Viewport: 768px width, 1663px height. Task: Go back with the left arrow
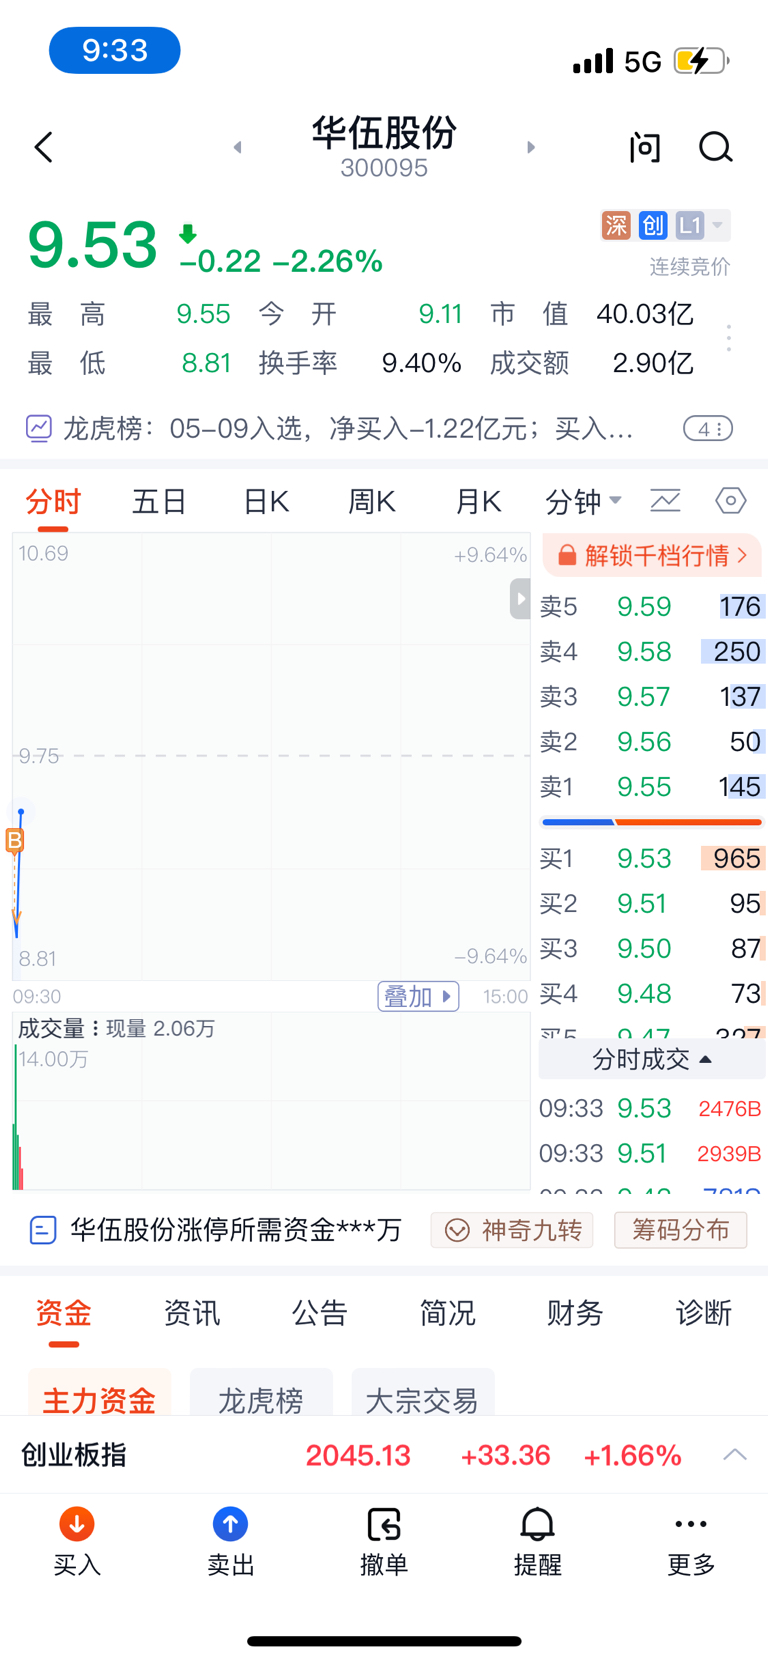tap(43, 147)
